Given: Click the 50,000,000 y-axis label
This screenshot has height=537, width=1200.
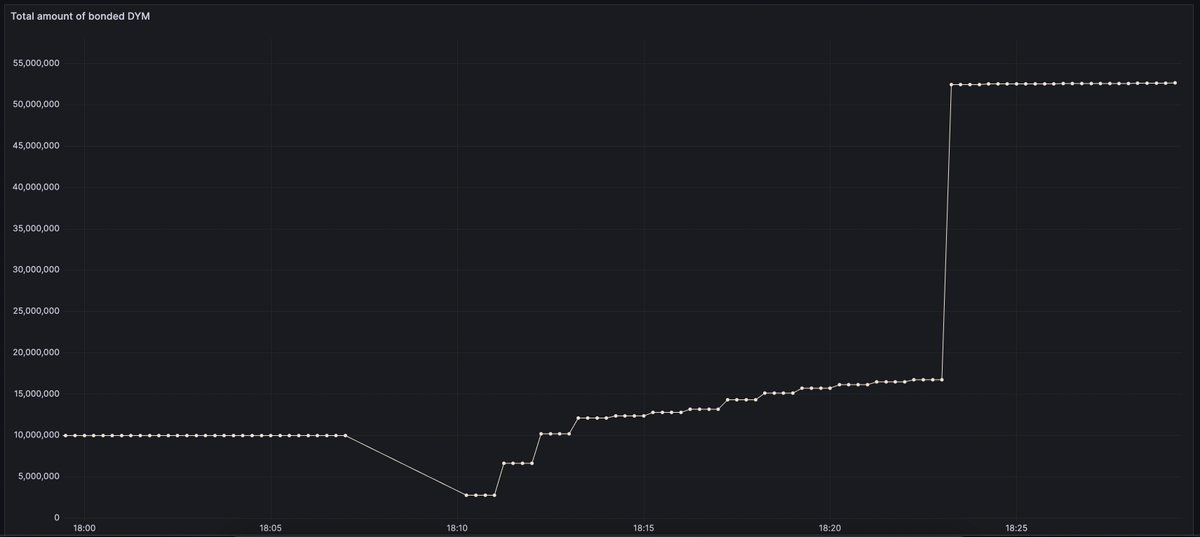Looking at the screenshot, I should (x=37, y=104).
